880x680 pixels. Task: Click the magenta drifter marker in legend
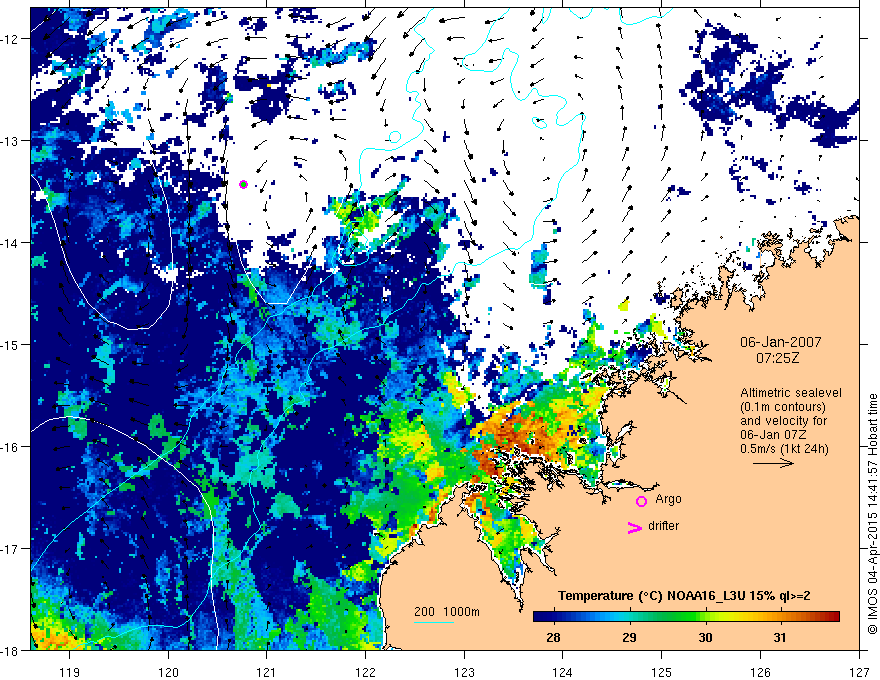[x=634, y=527]
